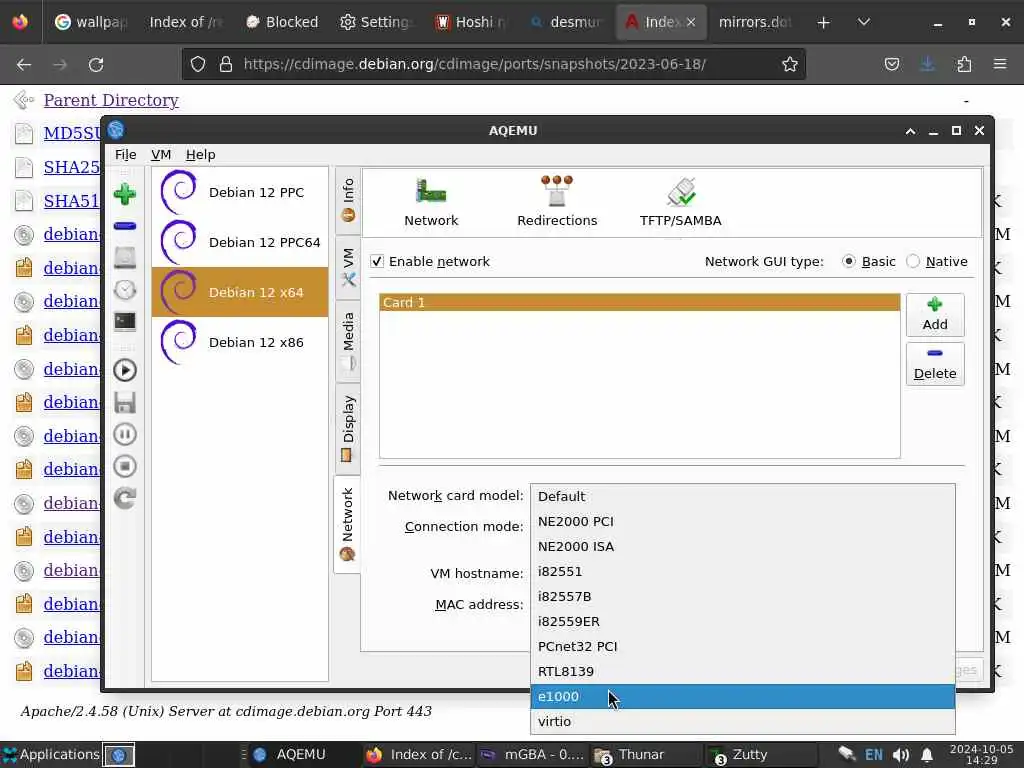Switch to the Blocked browser tab
Screen dimensions: 1024x768
click(x=282, y=22)
